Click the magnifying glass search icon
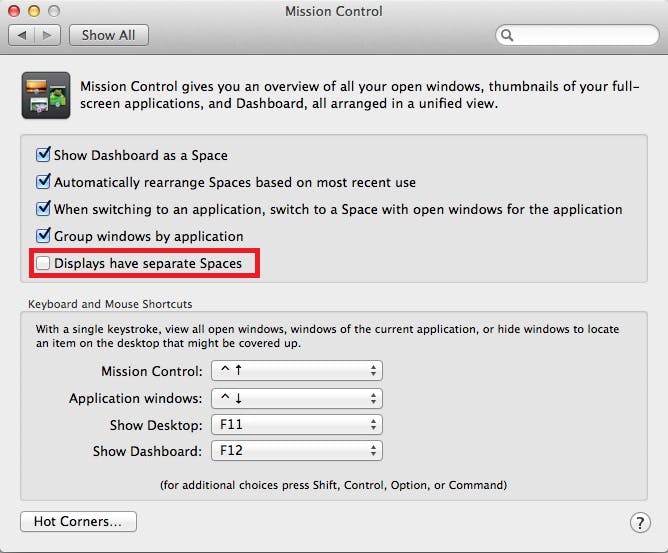The height and width of the screenshot is (553, 668). click(507, 35)
